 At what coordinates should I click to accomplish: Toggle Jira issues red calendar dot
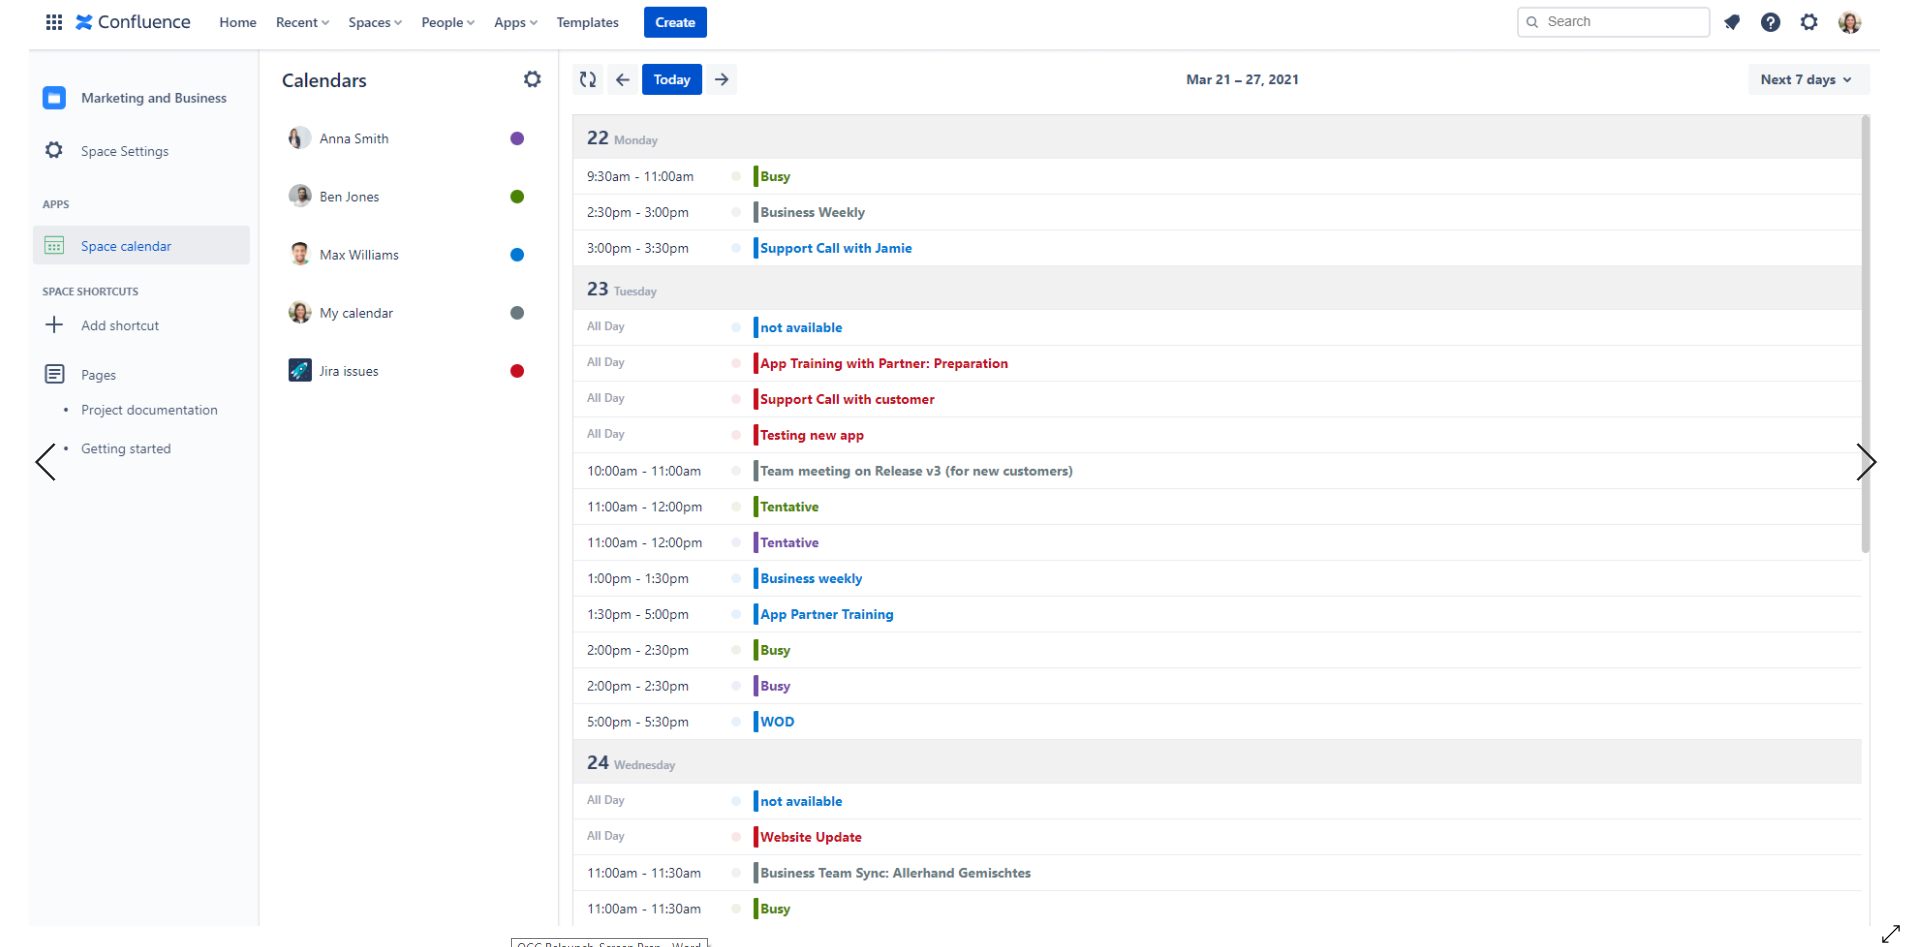(x=517, y=371)
